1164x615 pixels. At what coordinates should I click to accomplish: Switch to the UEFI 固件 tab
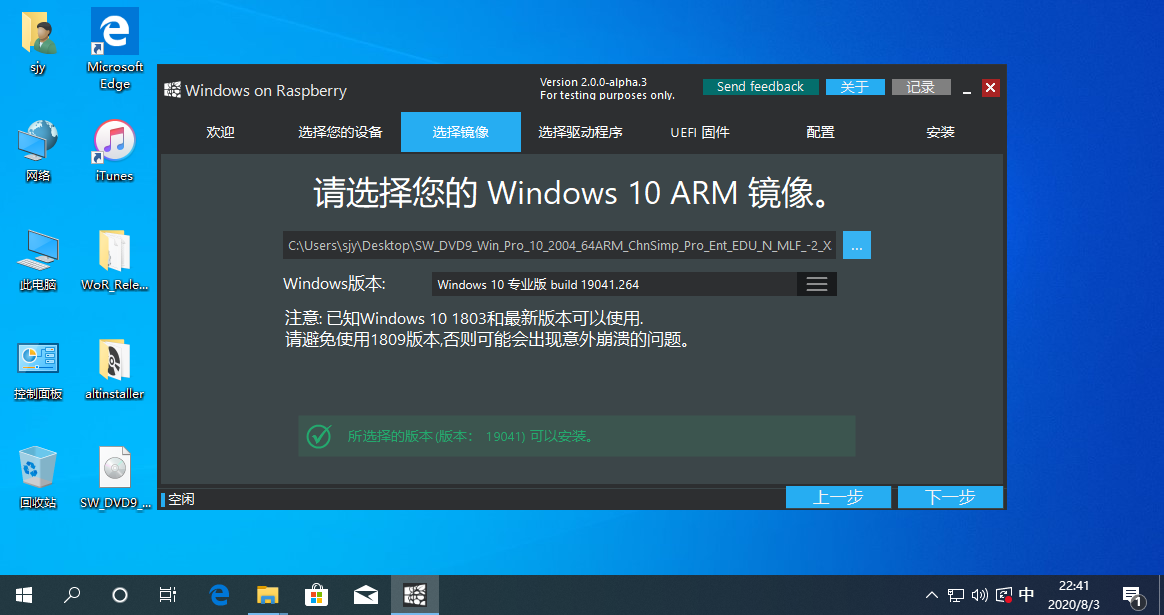[700, 132]
